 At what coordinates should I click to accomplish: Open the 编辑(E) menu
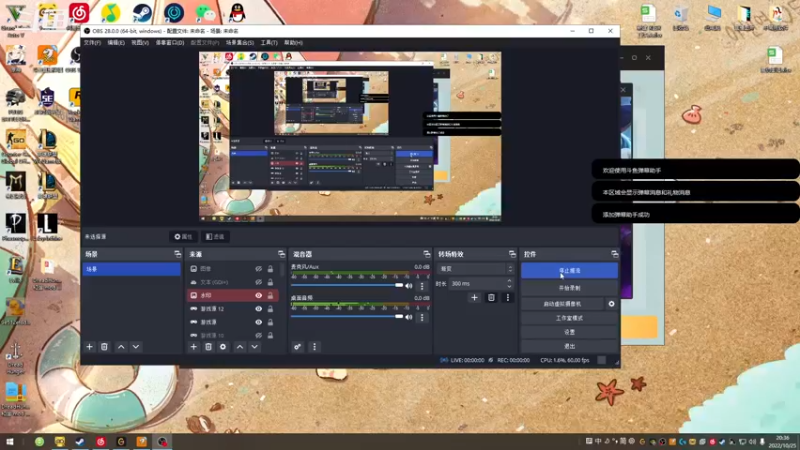coord(116,43)
